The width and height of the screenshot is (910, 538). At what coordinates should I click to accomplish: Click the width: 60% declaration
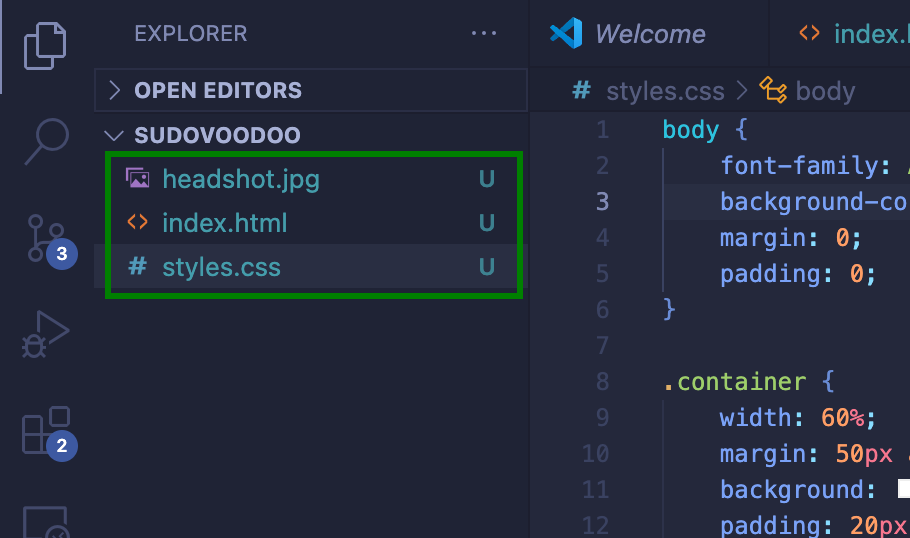point(797,418)
